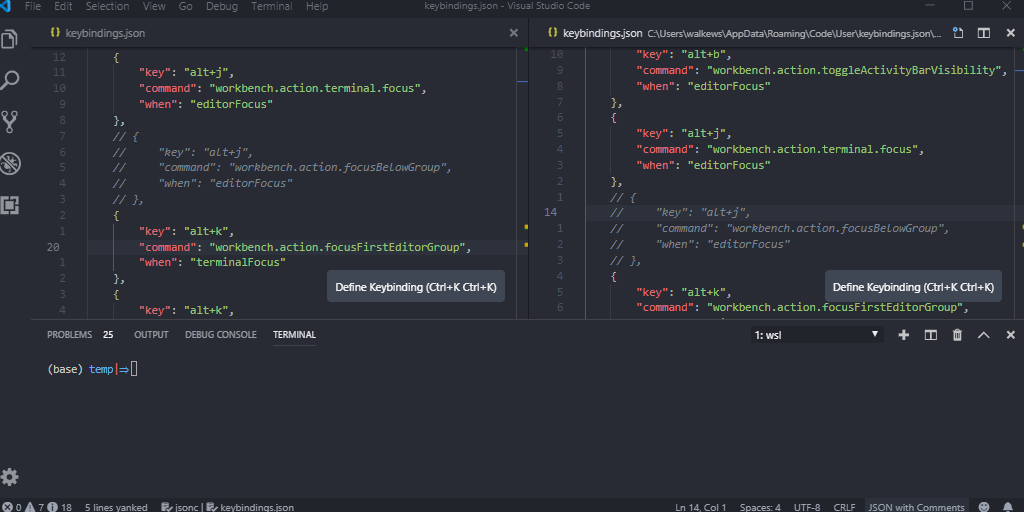Image resolution: width=1024 pixels, height=512 pixels.
Task: Create a new terminal with plus icon
Action: click(904, 335)
